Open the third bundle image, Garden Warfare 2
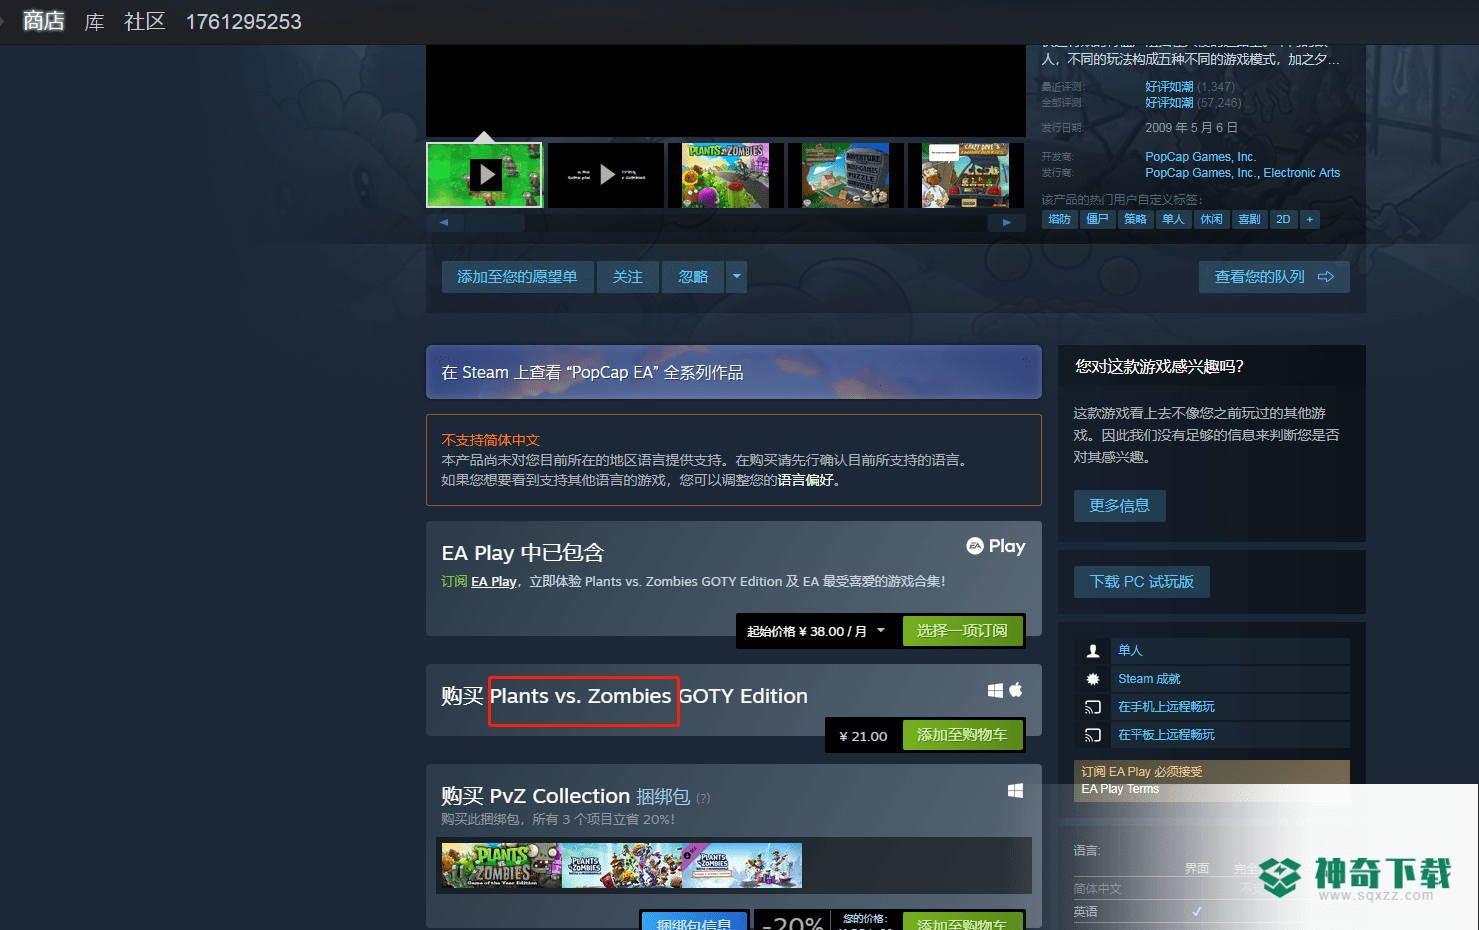This screenshot has width=1479, height=930. click(x=742, y=866)
